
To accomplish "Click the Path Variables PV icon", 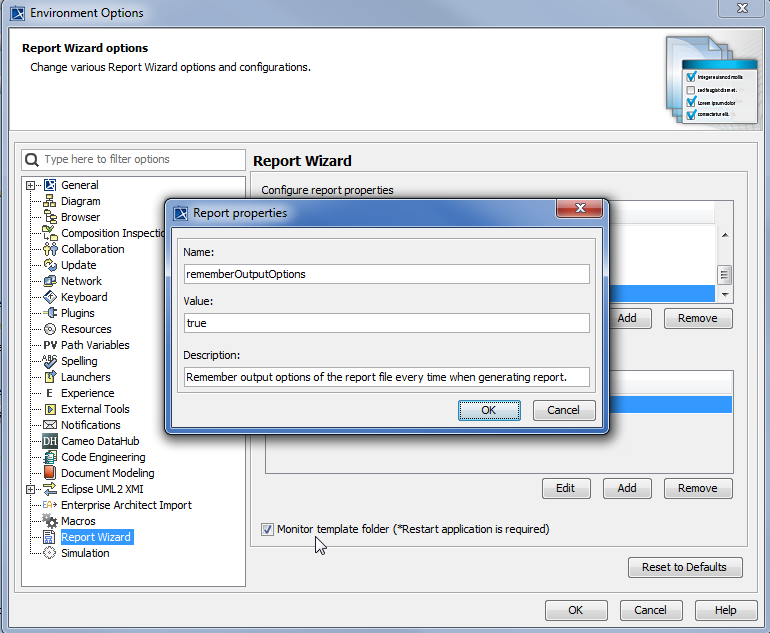I will [50, 345].
